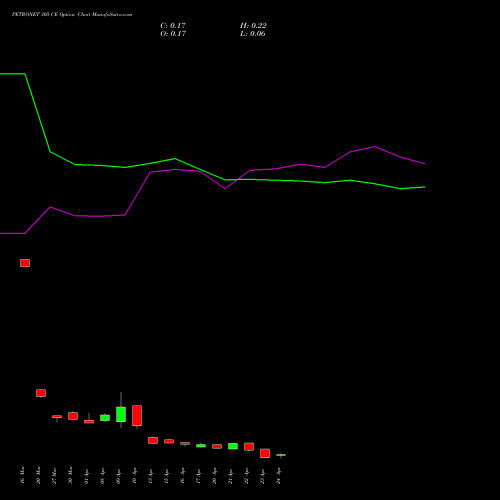The width and height of the screenshot is (500, 500).
Task: Click the red candle above 20 Apr
Action: [x=217, y=446]
